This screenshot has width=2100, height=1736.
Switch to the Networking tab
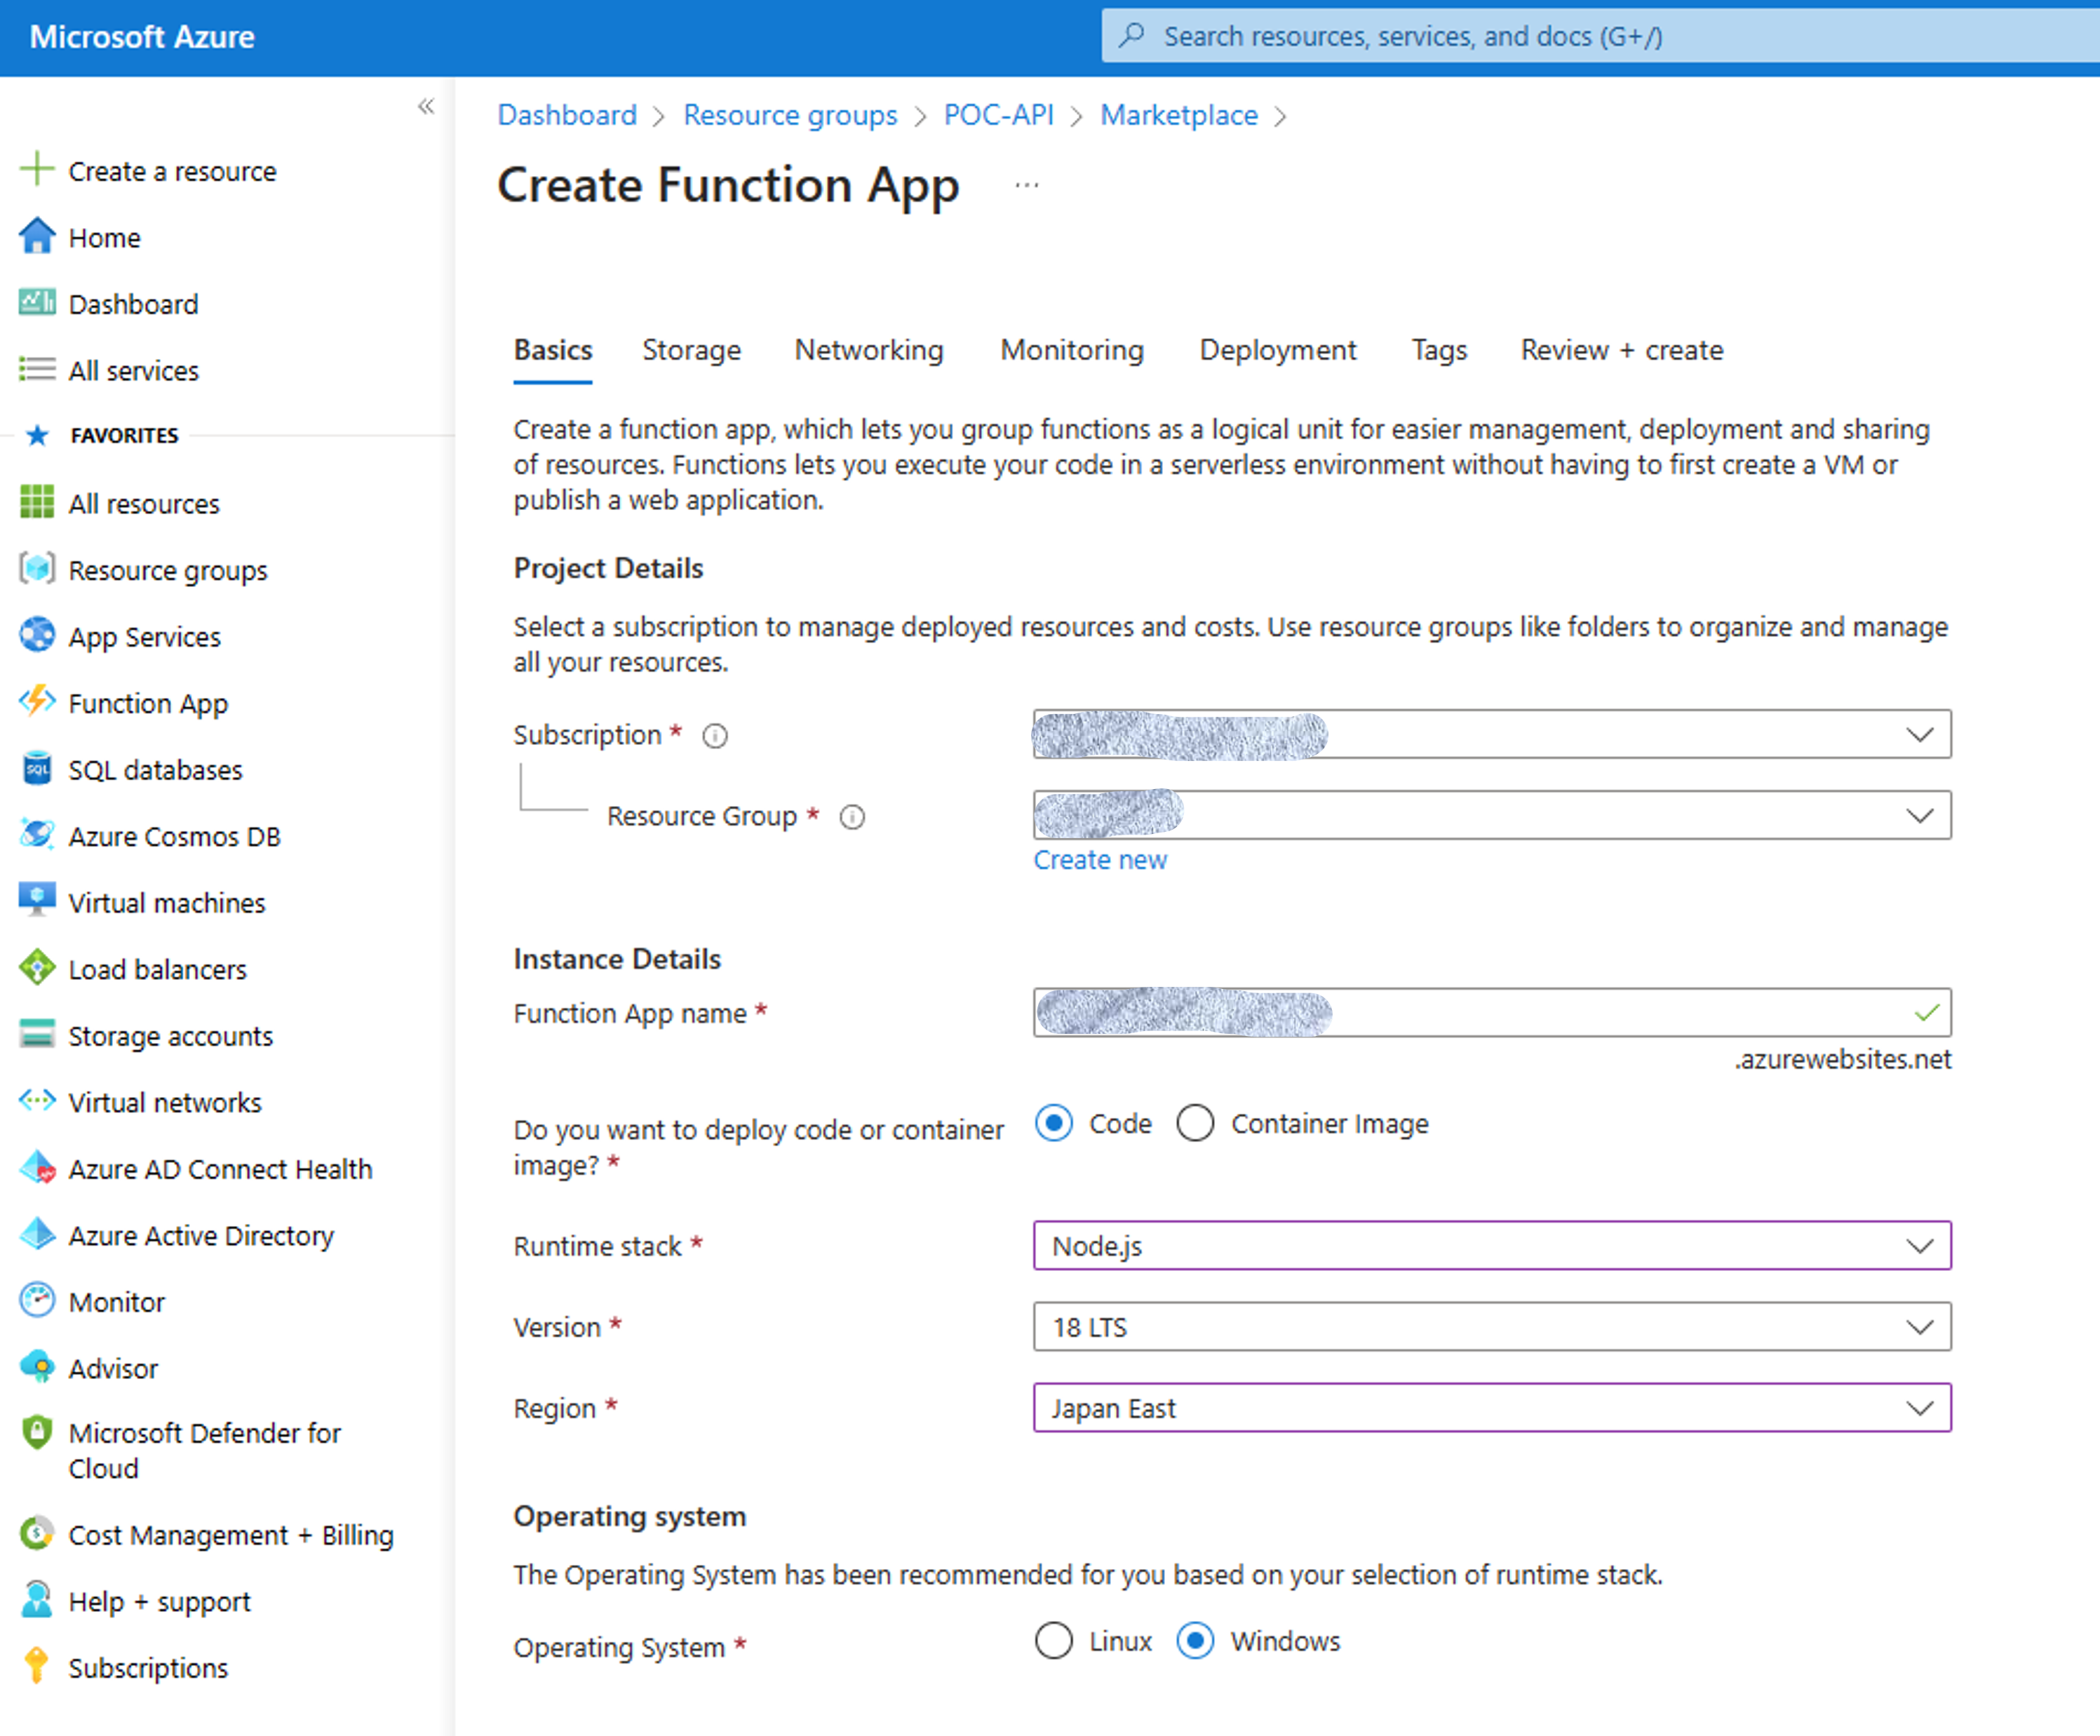click(x=868, y=350)
